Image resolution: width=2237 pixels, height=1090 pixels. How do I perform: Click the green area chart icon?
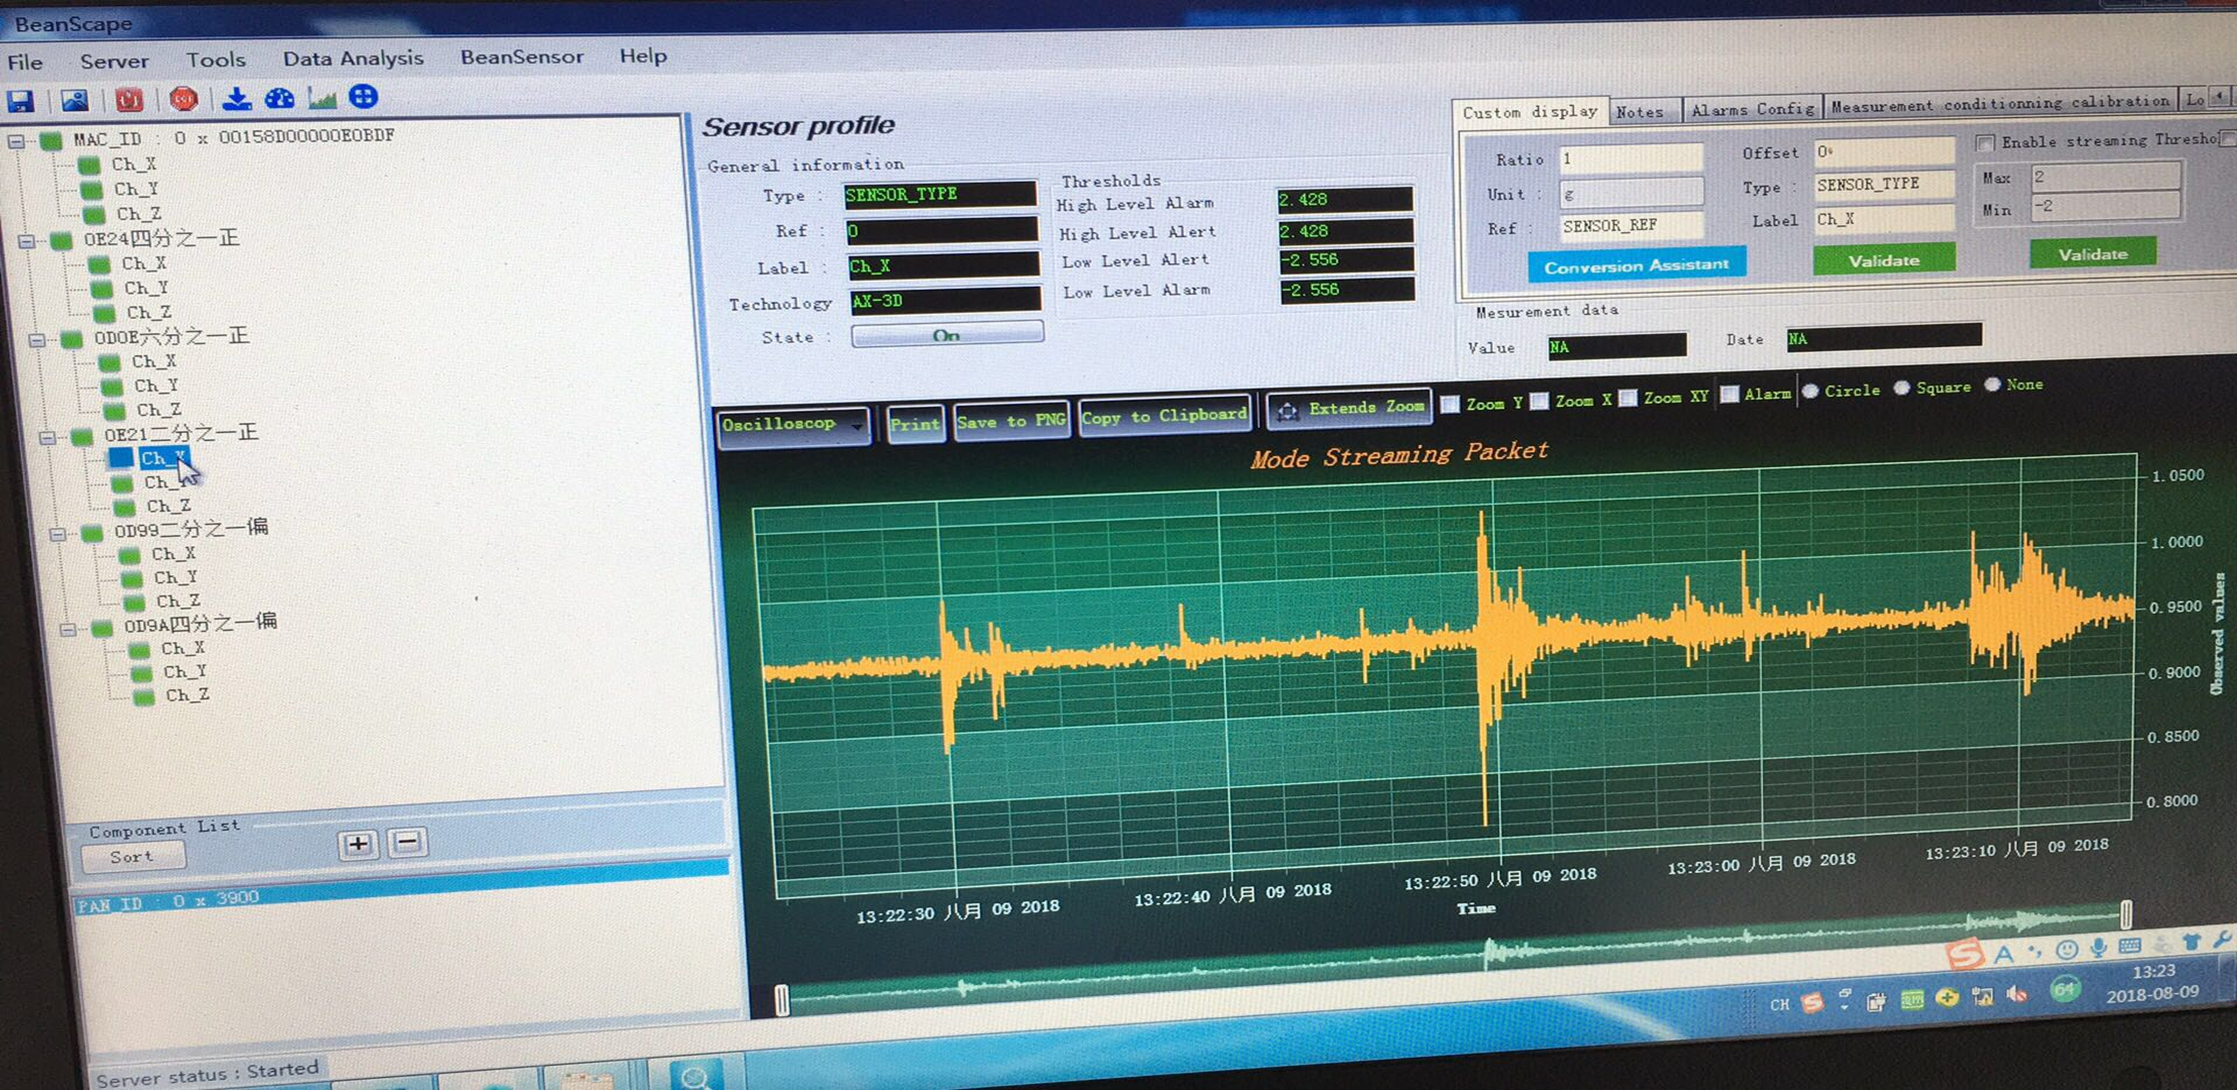point(322,98)
